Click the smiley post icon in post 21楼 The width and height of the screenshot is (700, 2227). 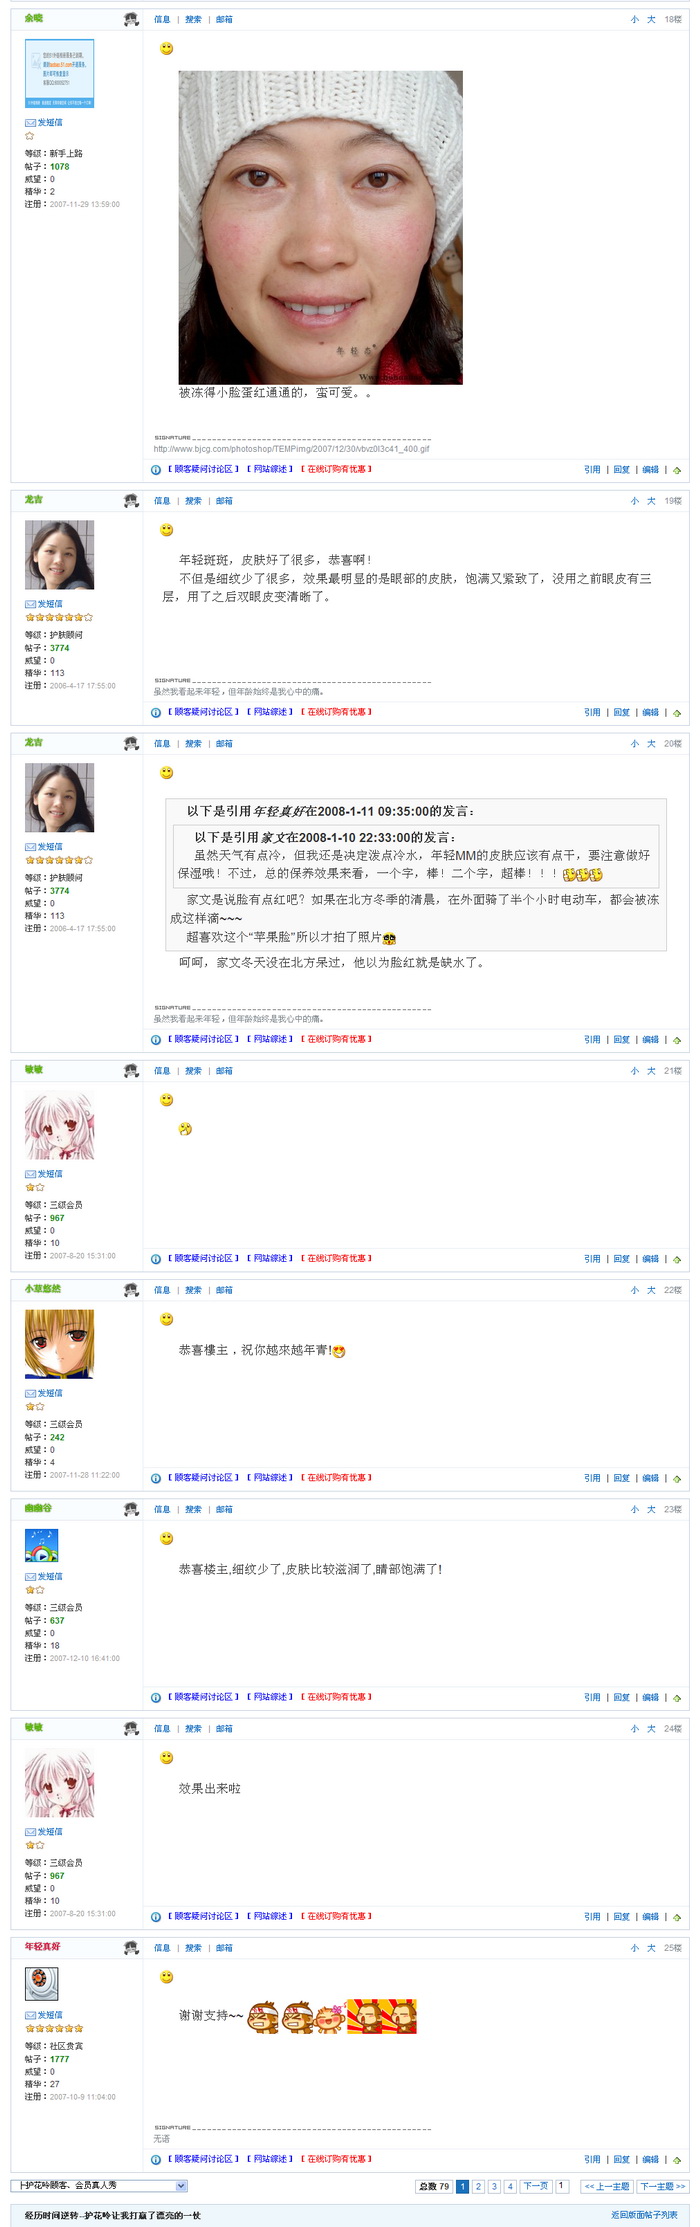(x=167, y=1100)
